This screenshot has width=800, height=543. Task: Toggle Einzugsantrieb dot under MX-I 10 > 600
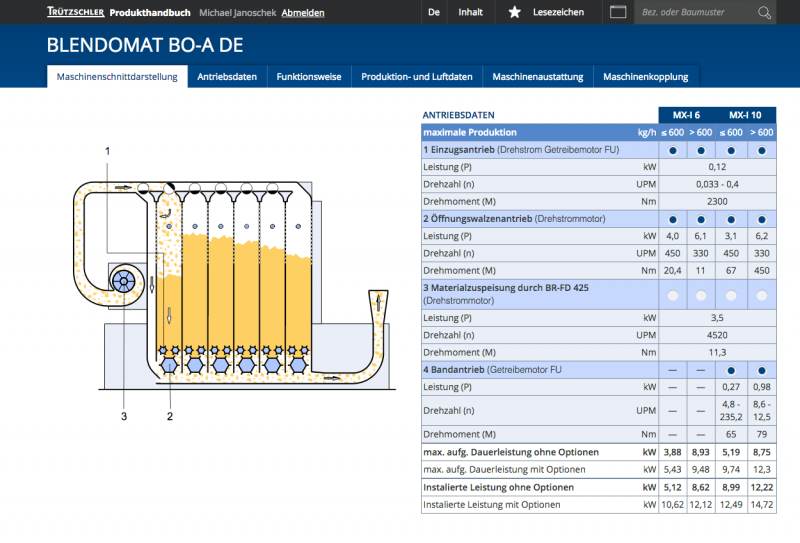pos(762,151)
